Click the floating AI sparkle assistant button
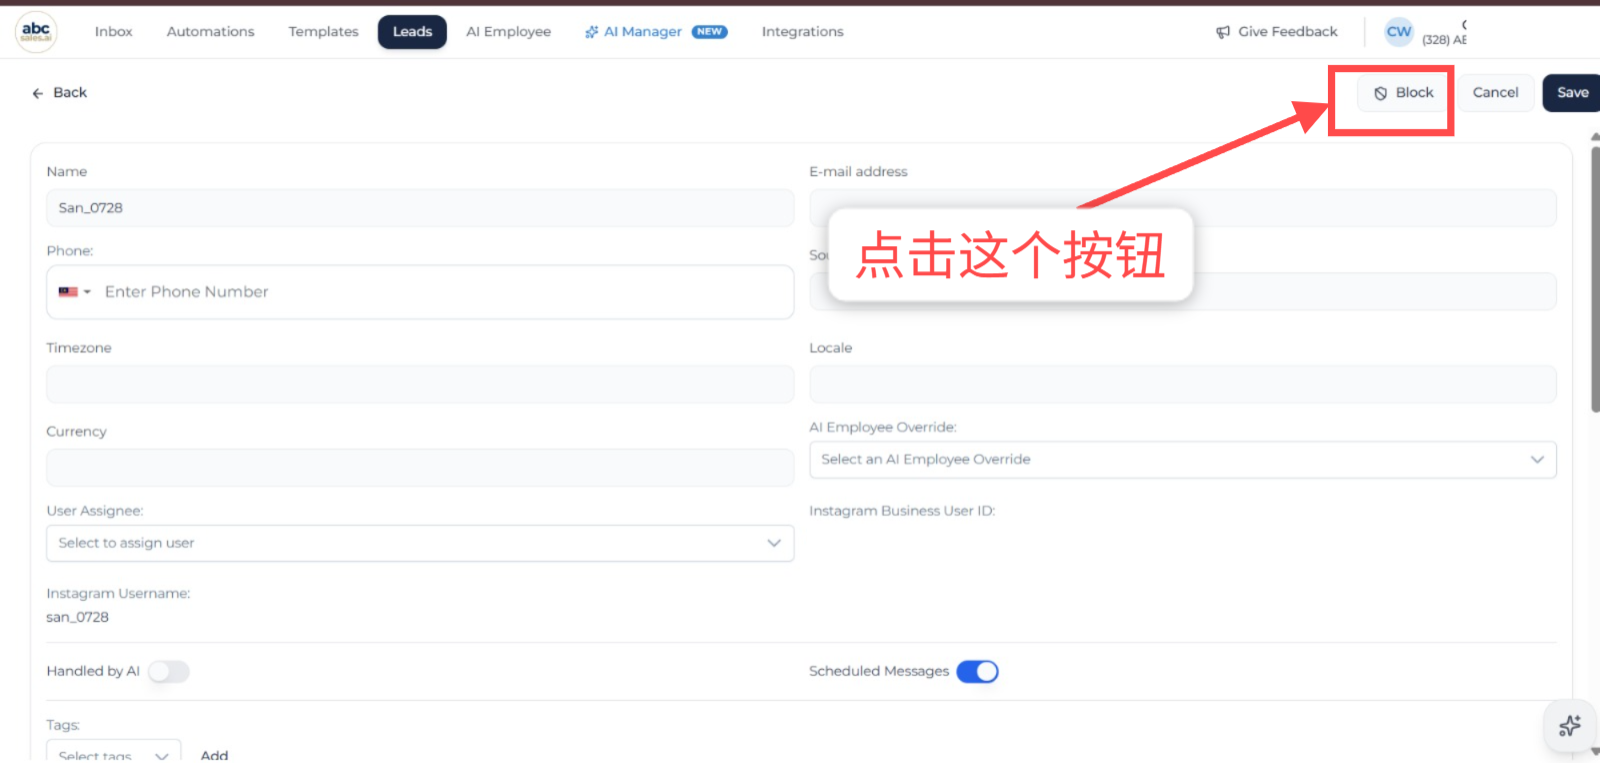Screen dimensions: 1600x763 click(x=1569, y=725)
